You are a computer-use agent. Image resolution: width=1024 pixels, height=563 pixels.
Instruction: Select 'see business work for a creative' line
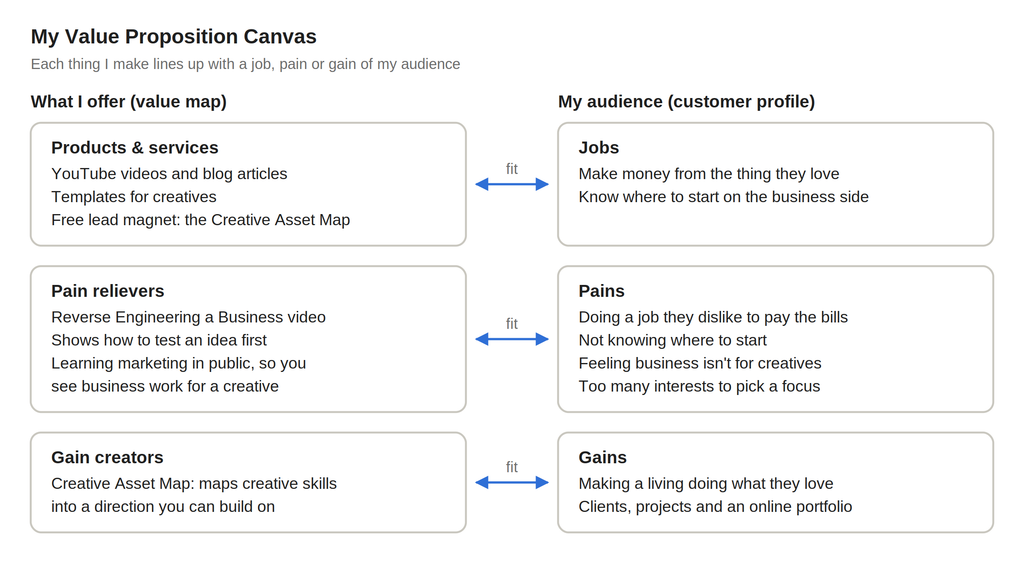165,386
